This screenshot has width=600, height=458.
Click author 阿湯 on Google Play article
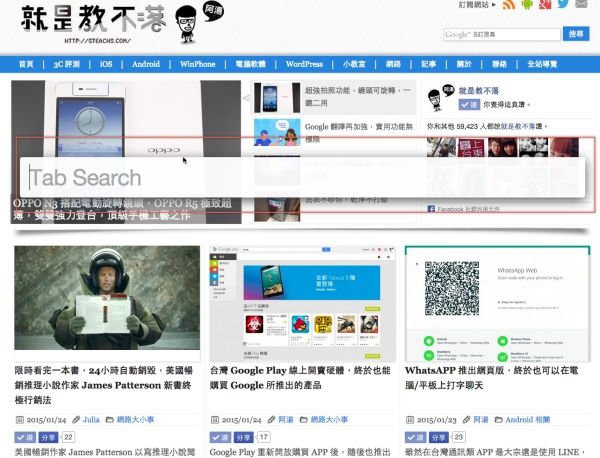point(286,420)
